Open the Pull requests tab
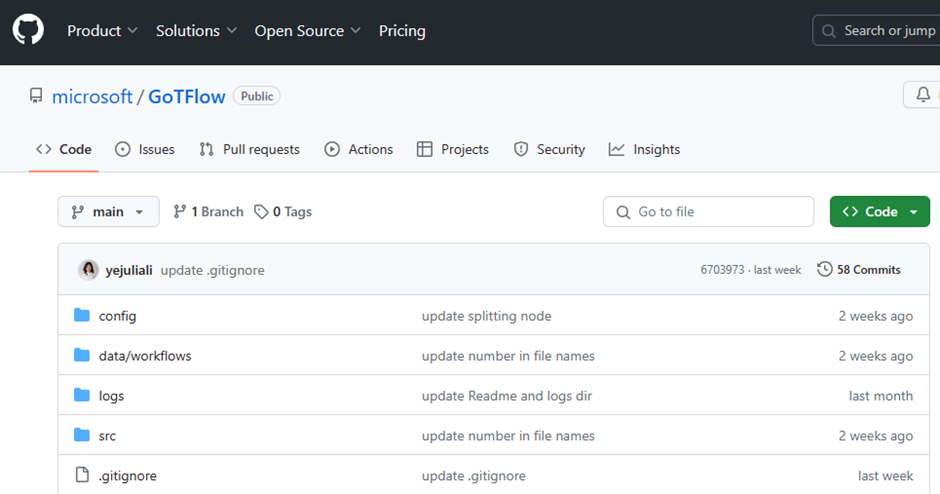Screen dimensions: 940x494 (x=249, y=150)
